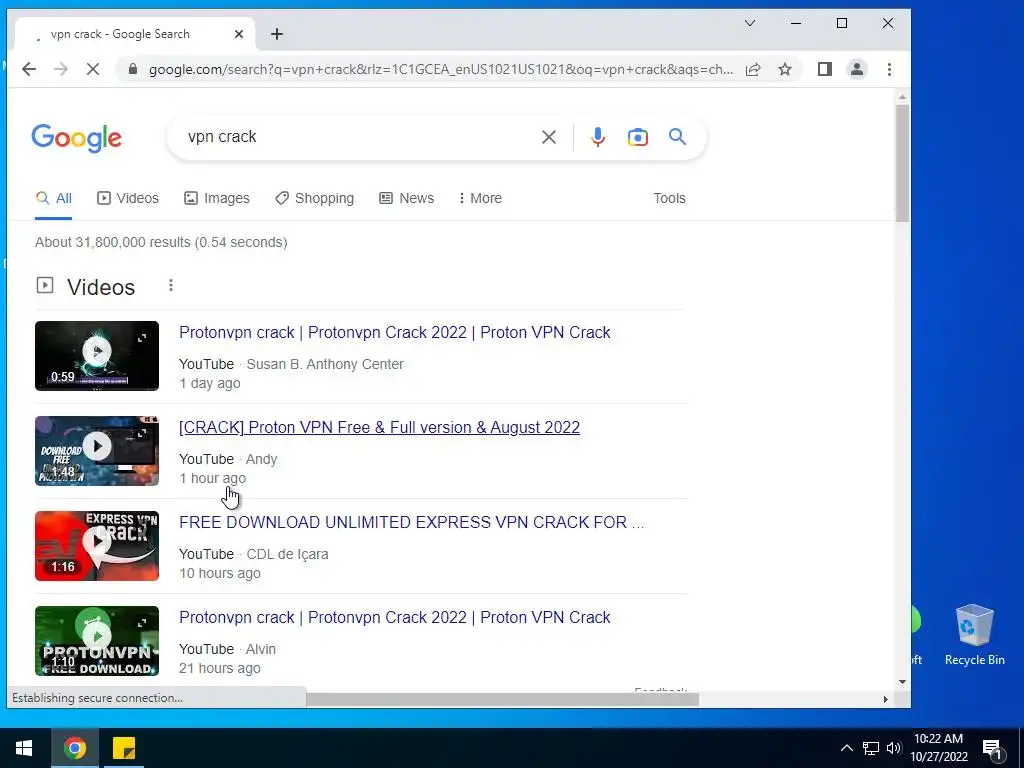
Task: Open a new browser tab
Action: click(x=277, y=34)
